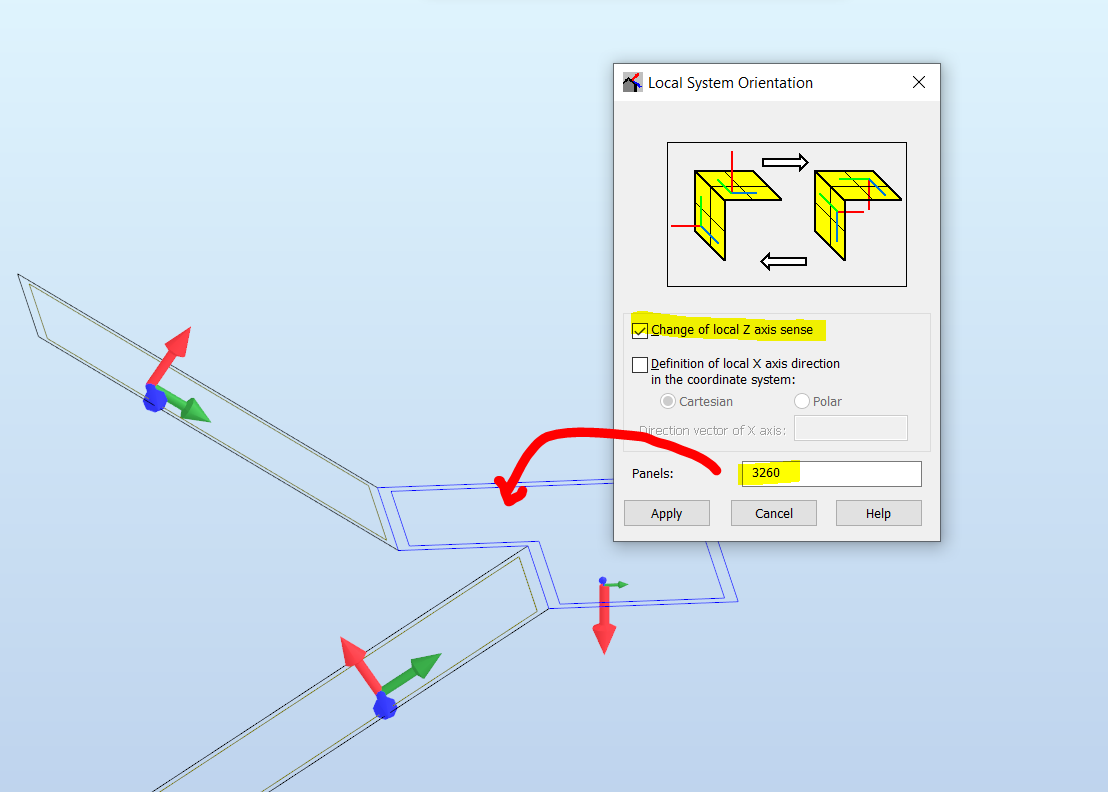1108x792 pixels.
Task: Click the blue origin sphere on lower panel
Action: [385, 707]
